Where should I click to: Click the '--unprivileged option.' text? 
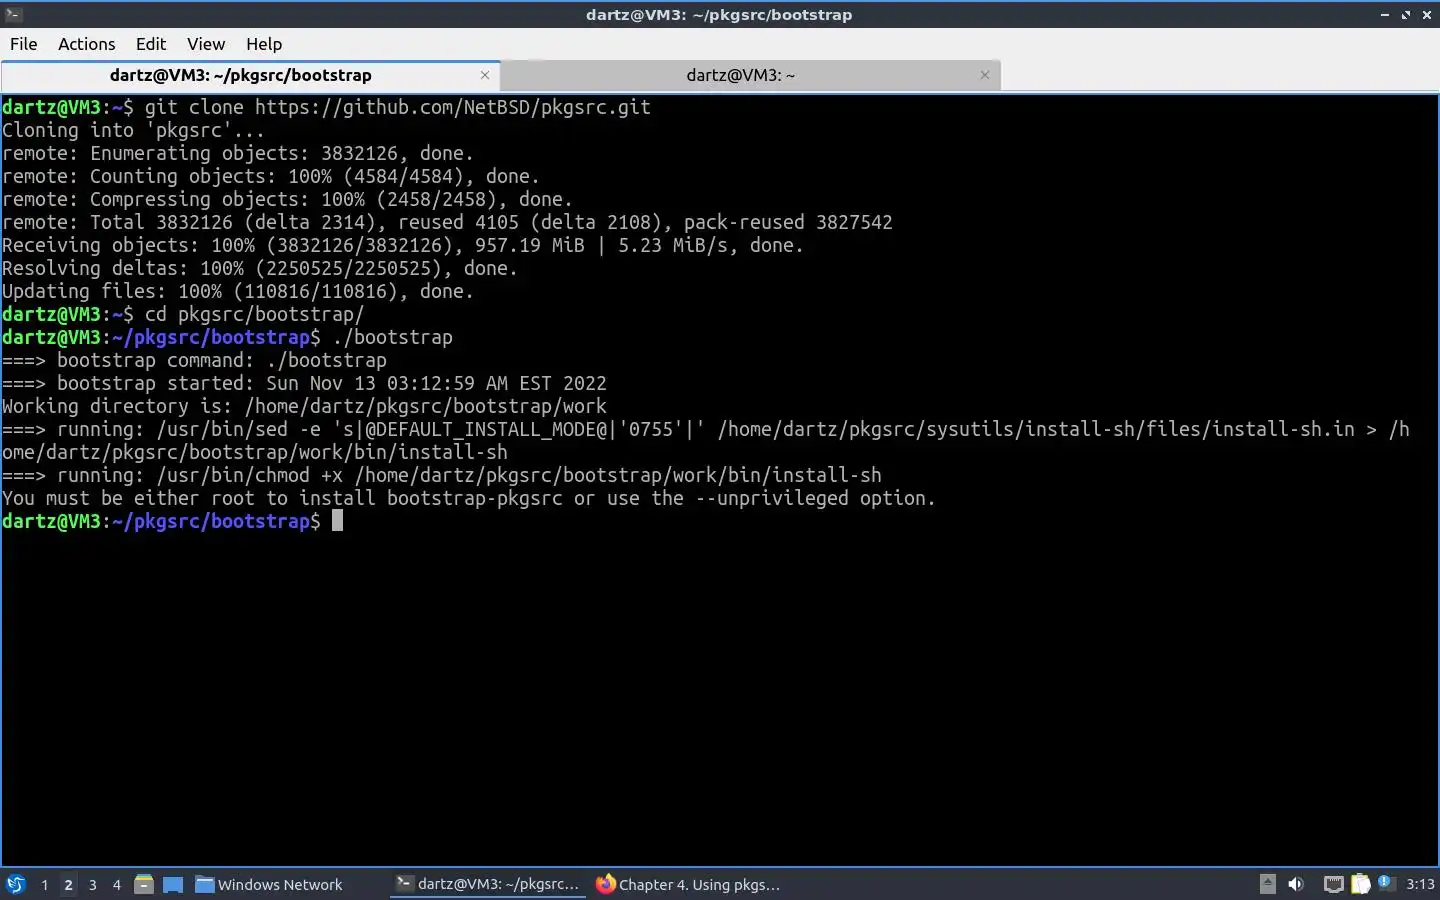pyautogui.click(x=815, y=498)
